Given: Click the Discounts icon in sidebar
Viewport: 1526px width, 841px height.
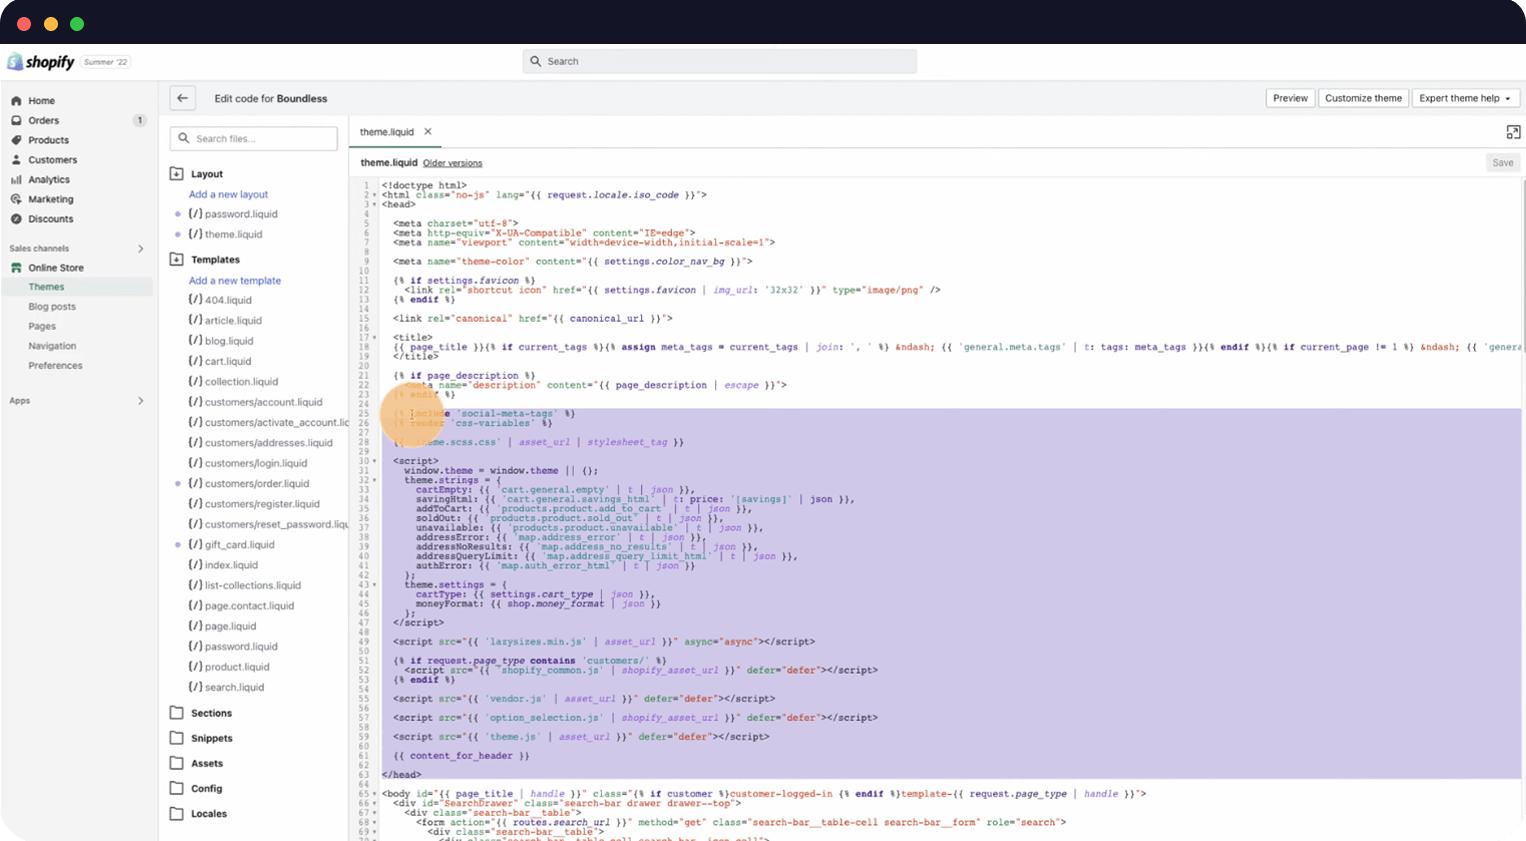Looking at the screenshot, I should (16, 219).
